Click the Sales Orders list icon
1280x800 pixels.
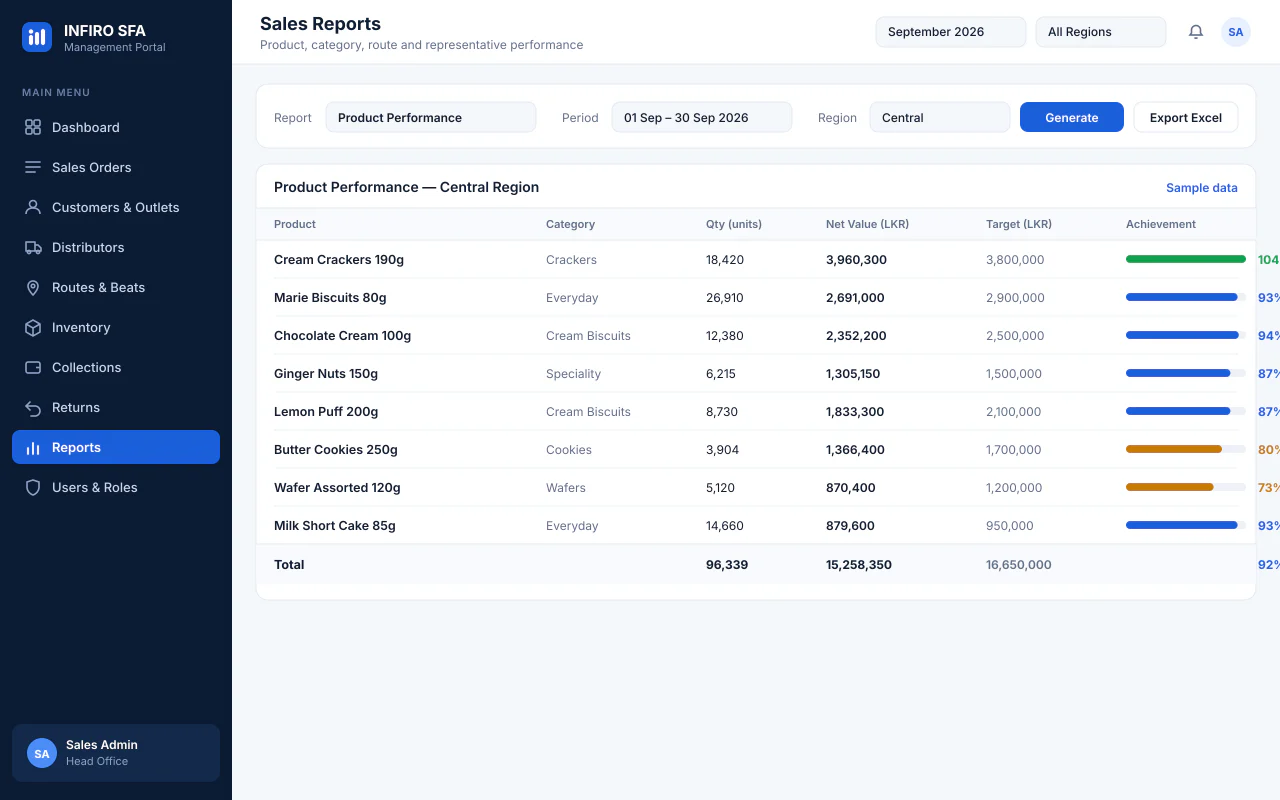tap(33, 167)
